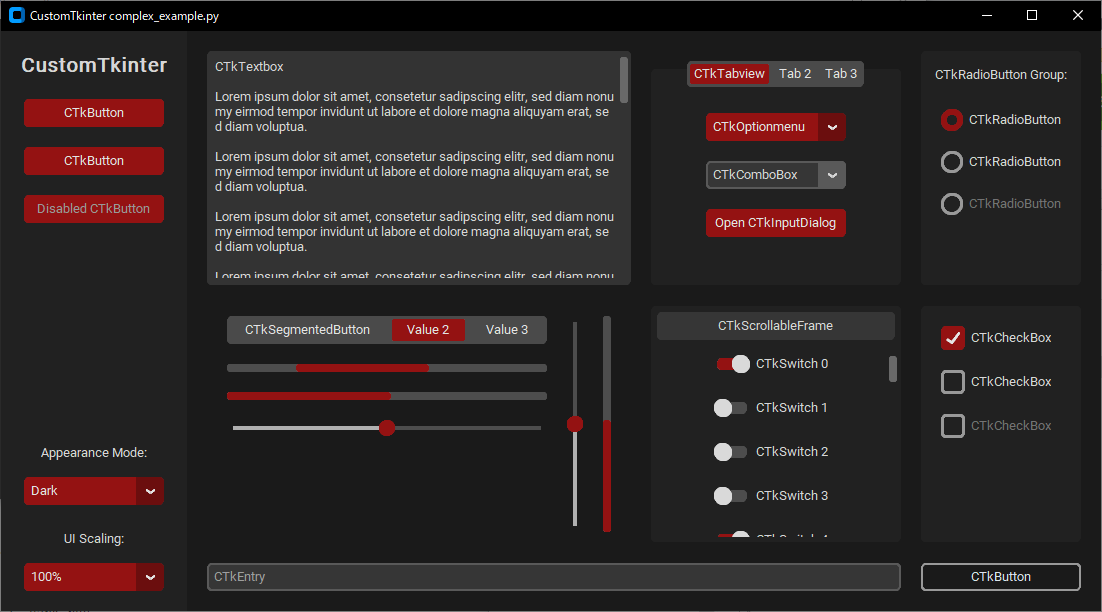Click the arrow icon on the 100% scaling selector
This screenshot has width=1102, height=612.
(x=150, y=577)
